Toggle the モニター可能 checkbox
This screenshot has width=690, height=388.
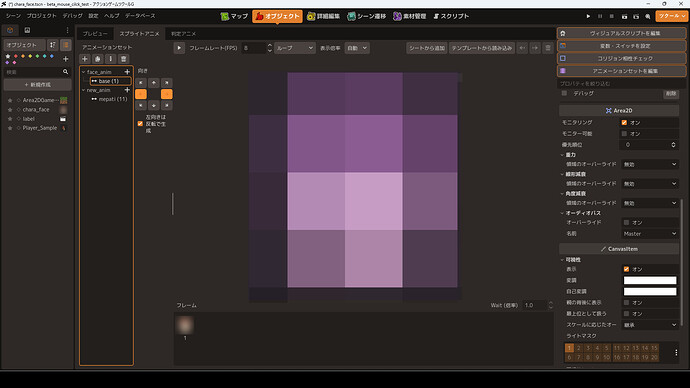624,133
